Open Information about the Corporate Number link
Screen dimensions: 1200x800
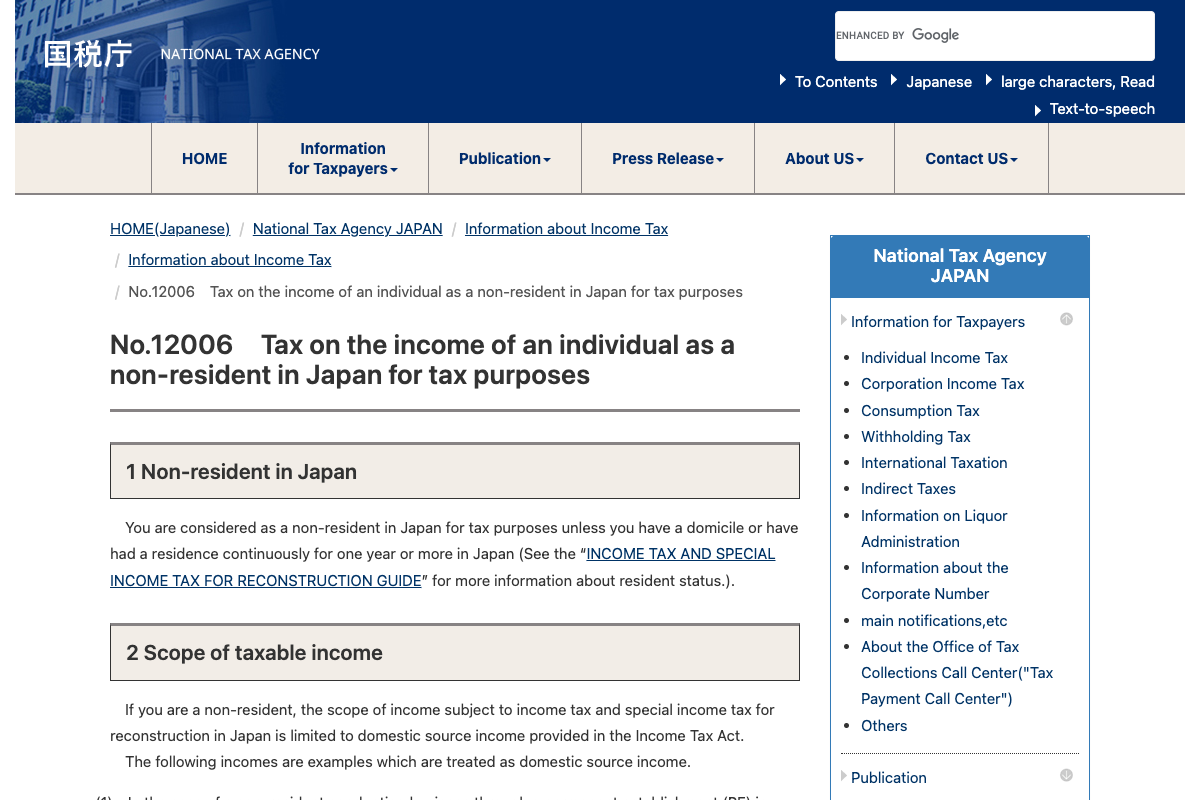[x=934, y=581]
